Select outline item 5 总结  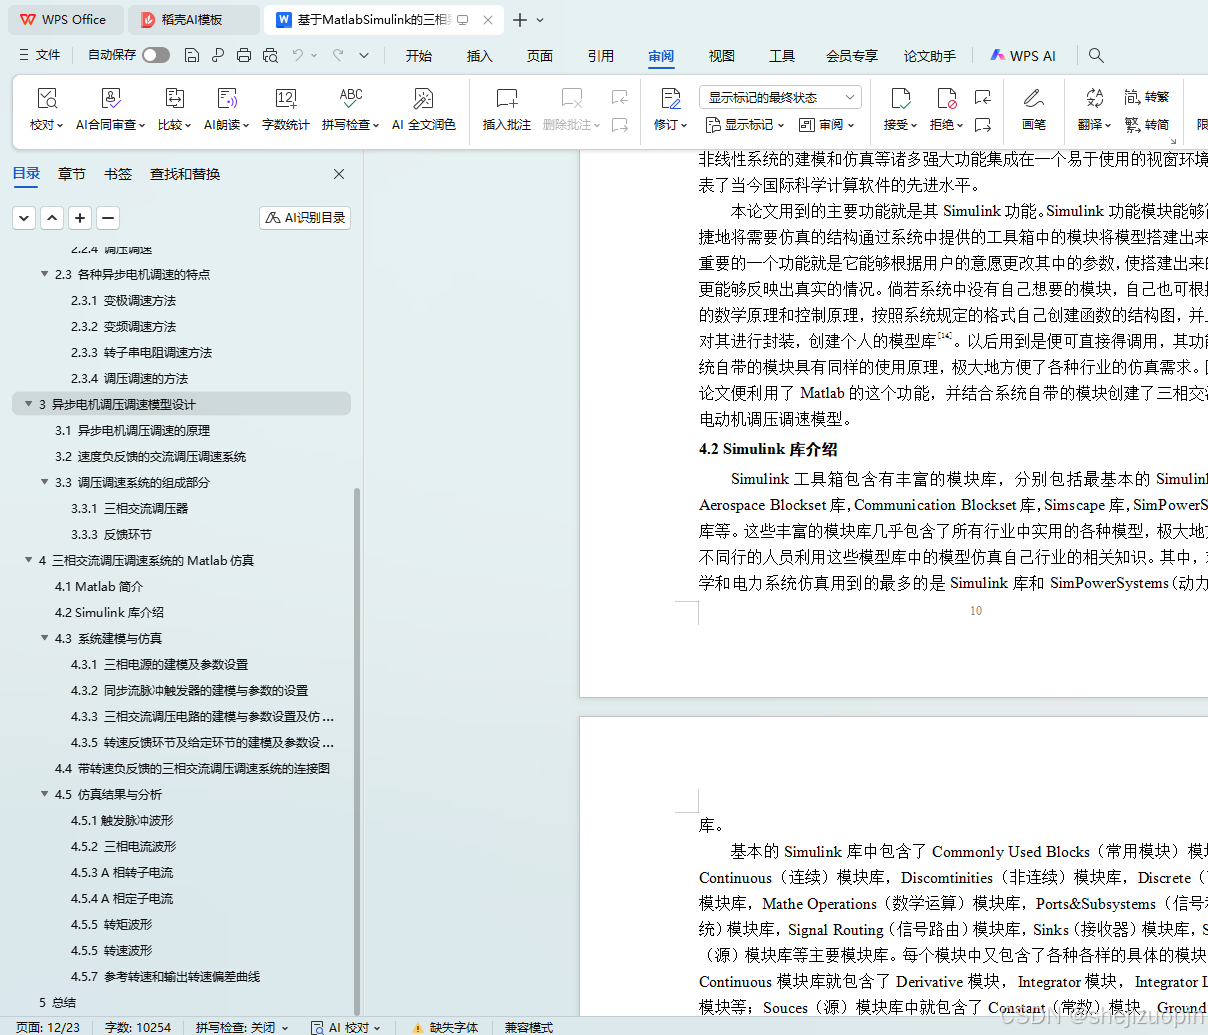pyautogui.click(x=57, y=1002)
